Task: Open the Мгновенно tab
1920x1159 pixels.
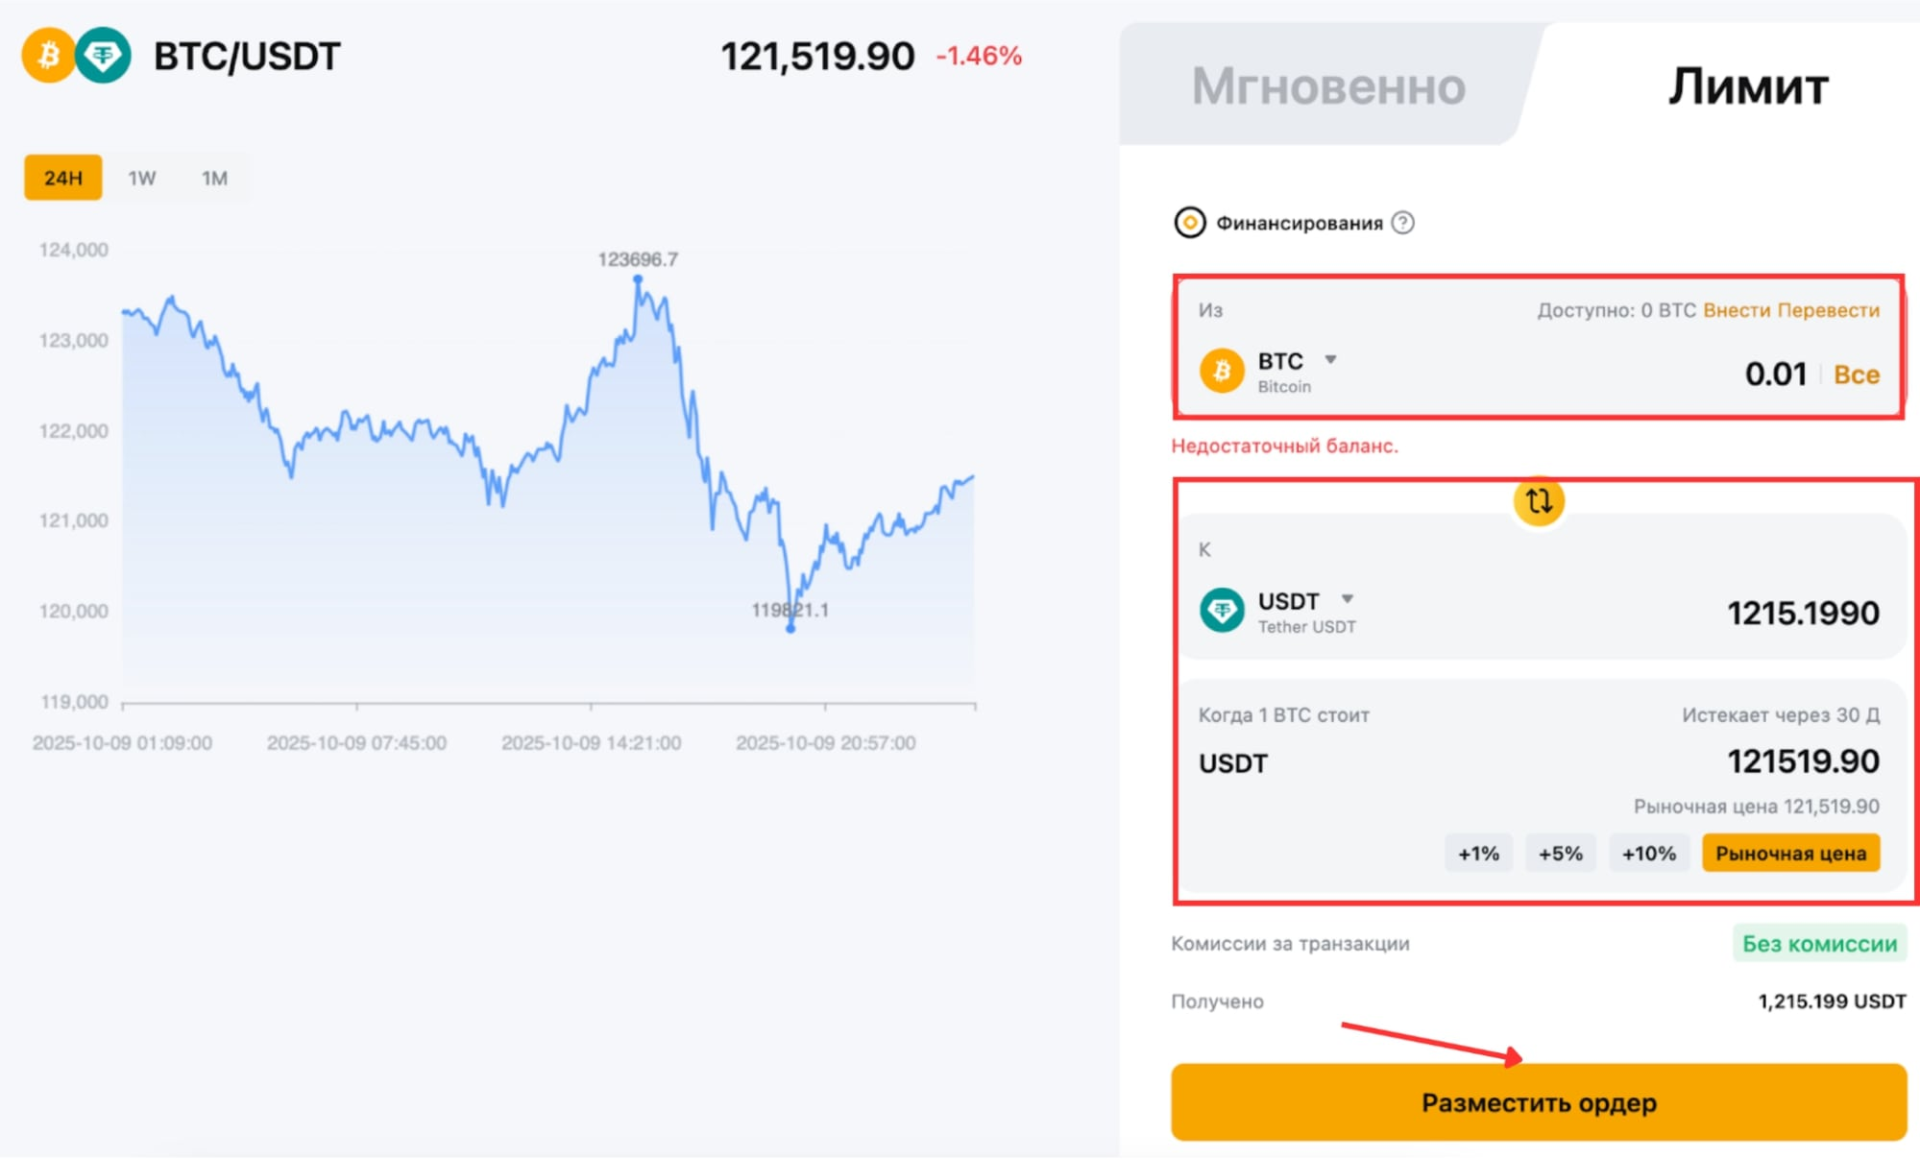Action: click(1328, 87)
